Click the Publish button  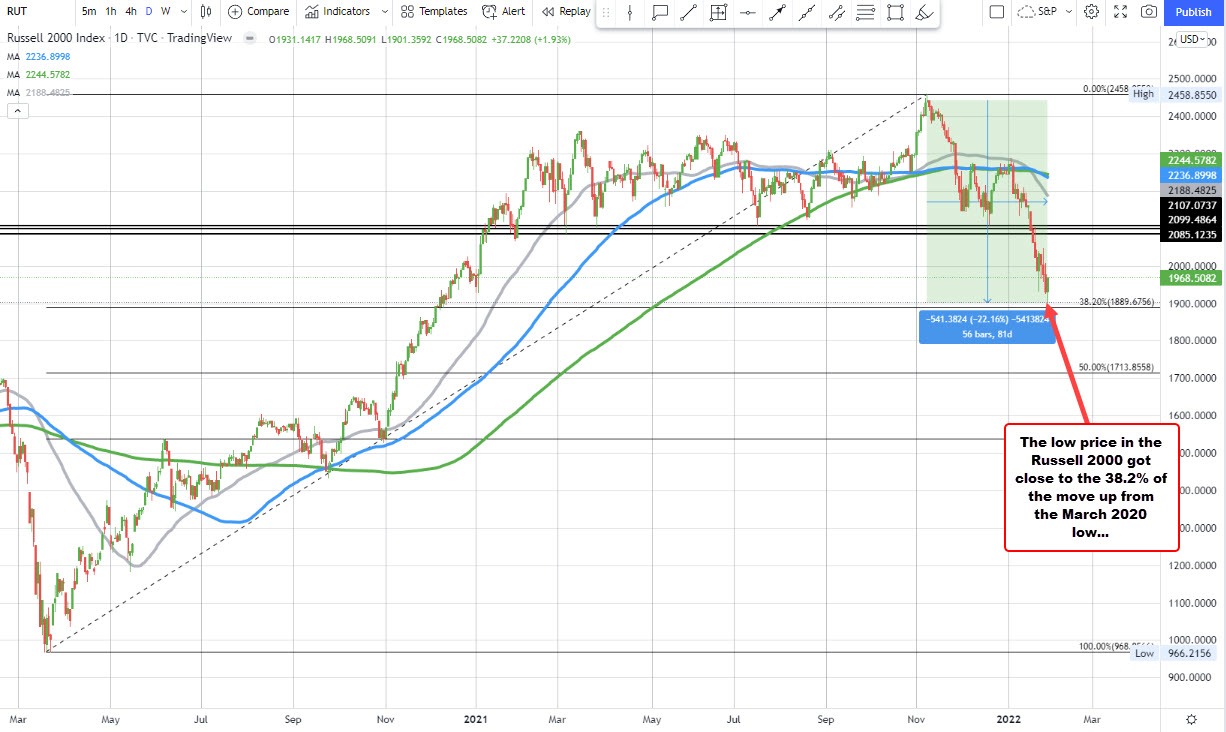coord(1193,12)
